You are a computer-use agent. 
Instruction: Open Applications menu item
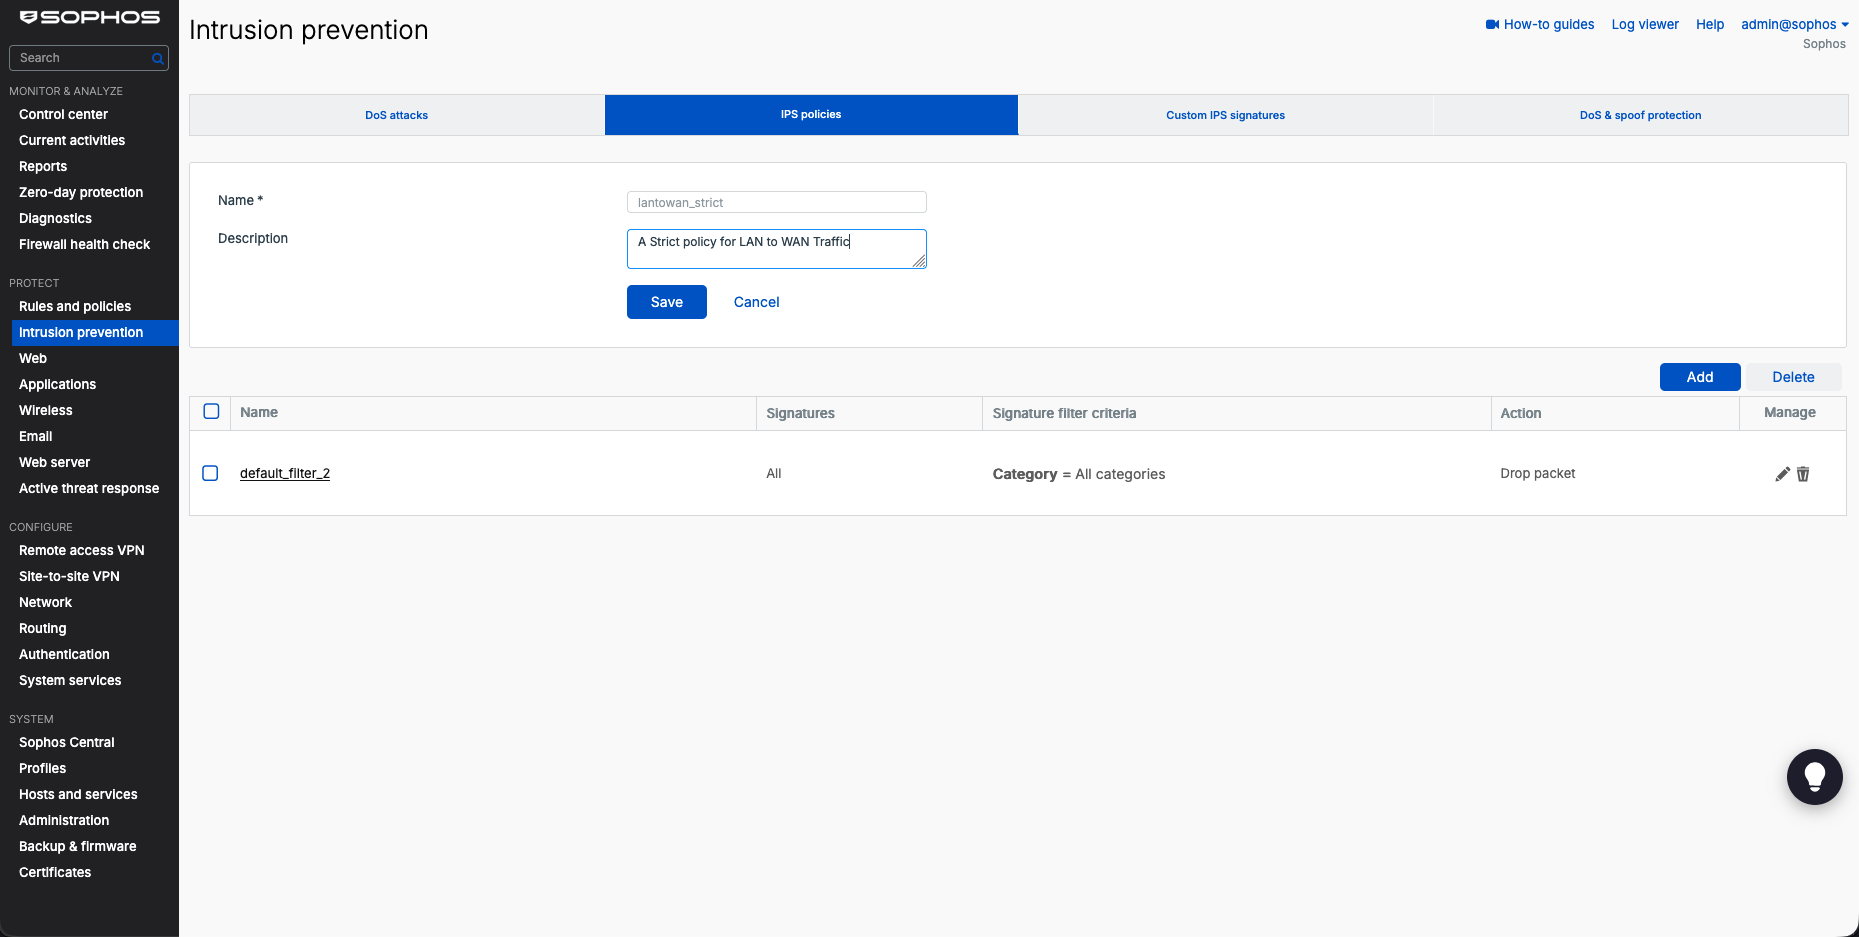57,384
